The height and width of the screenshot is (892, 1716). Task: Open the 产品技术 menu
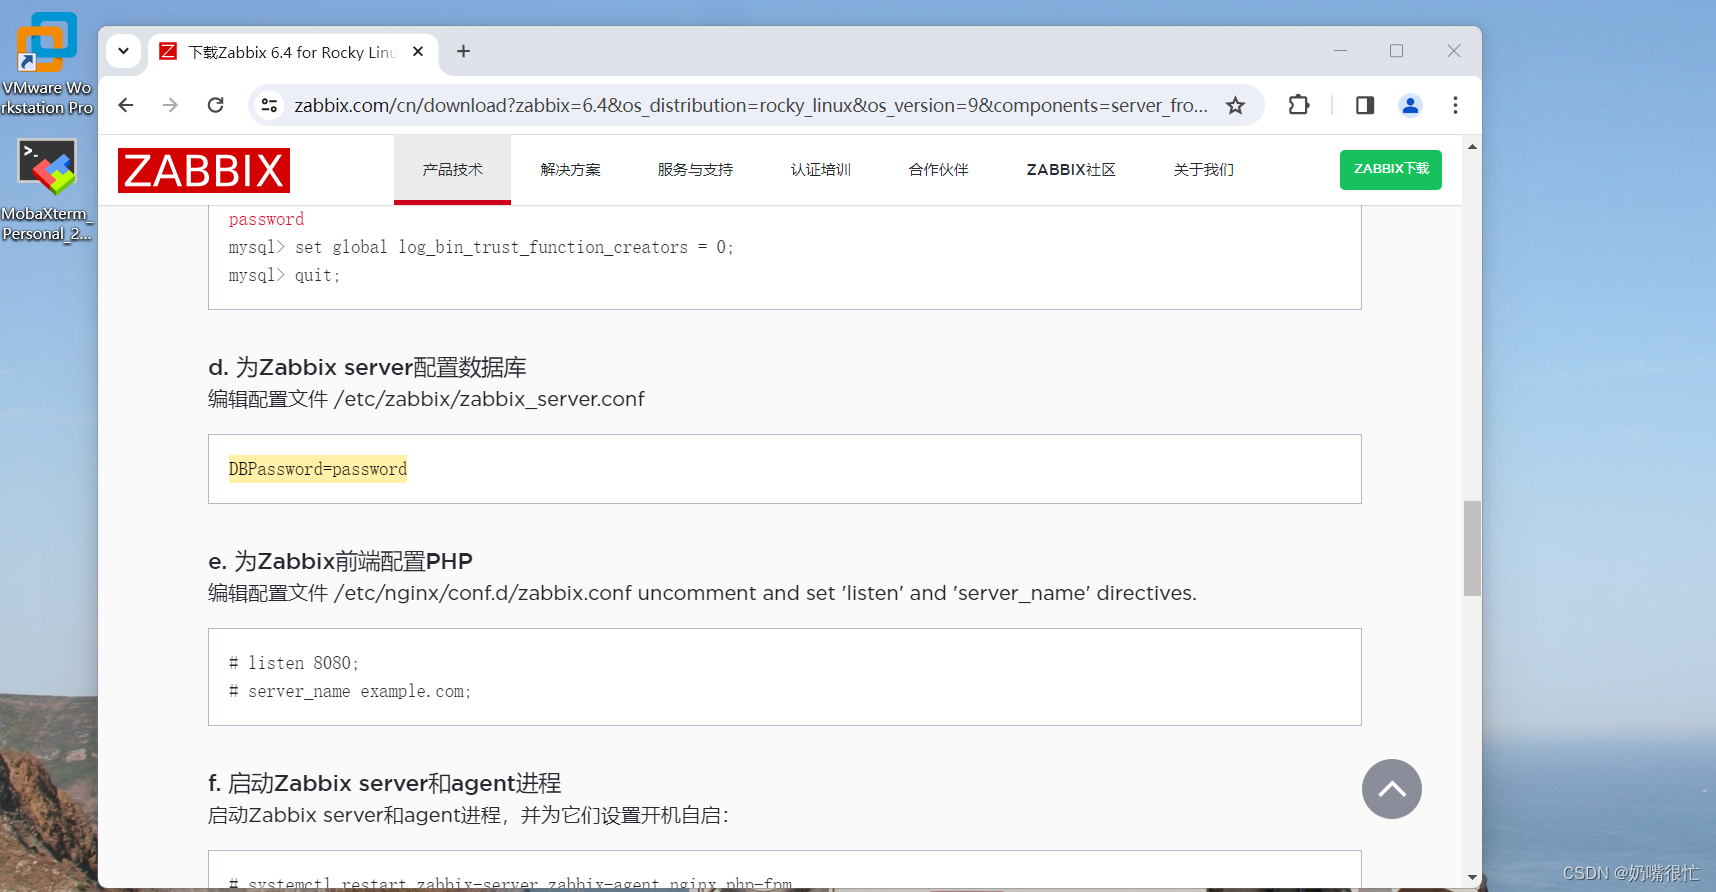pyautogui.click(x=452, y=170)
